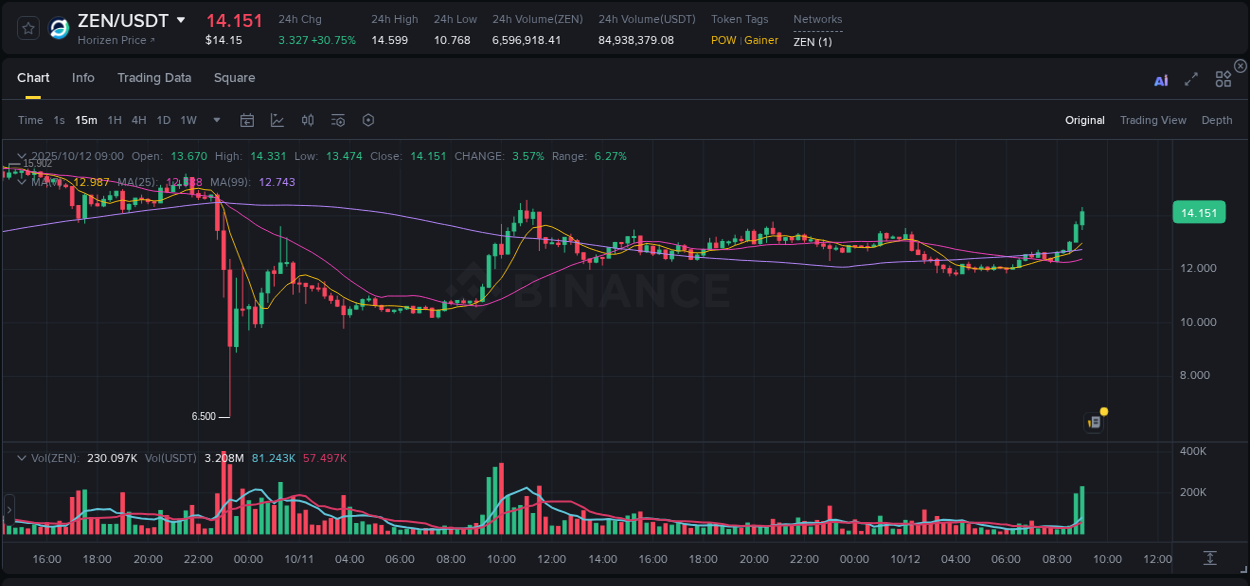Launch the AI analysis feature icon
This screenshot has width=1250, height=586.
point(1160,79)
